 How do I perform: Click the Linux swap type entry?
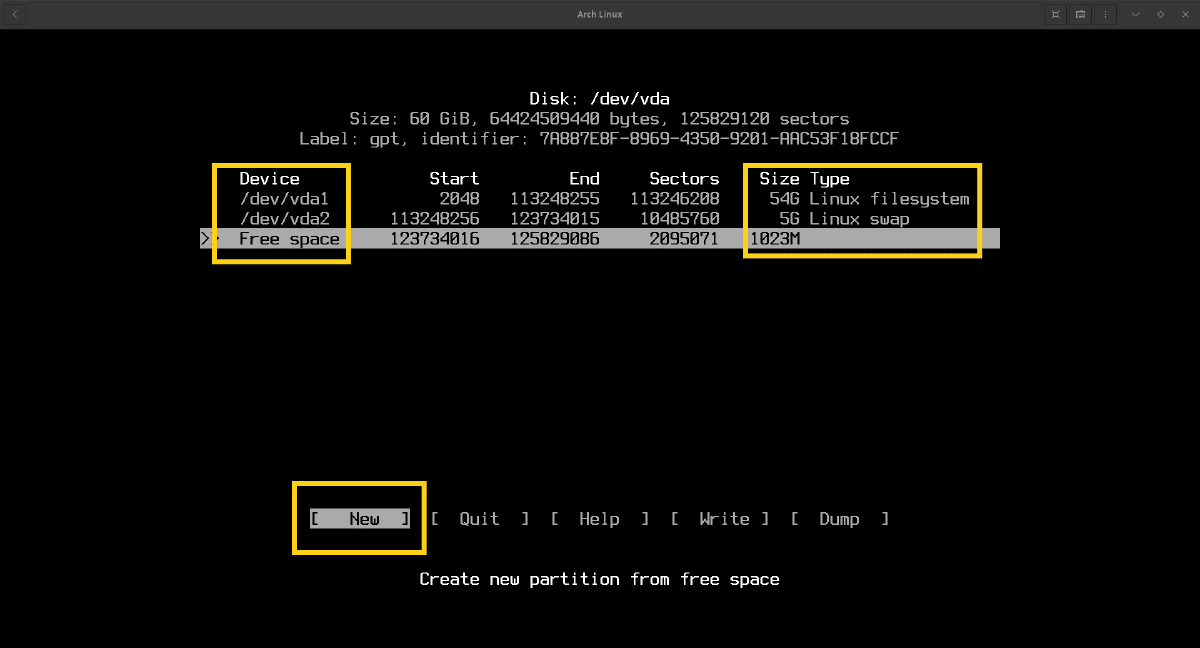pos(859,219)
